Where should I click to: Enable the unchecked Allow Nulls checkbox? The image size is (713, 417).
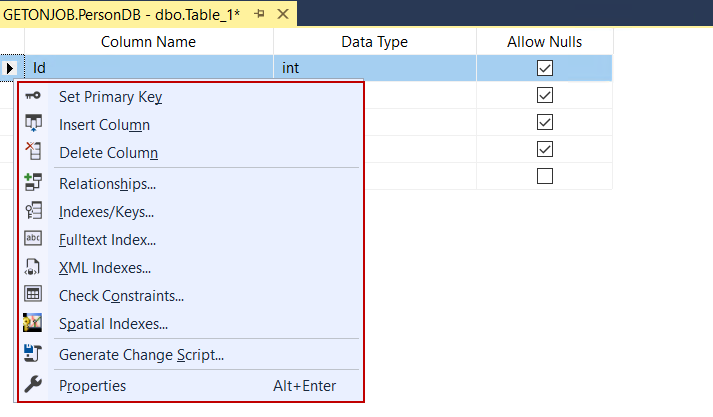[545, 176]
